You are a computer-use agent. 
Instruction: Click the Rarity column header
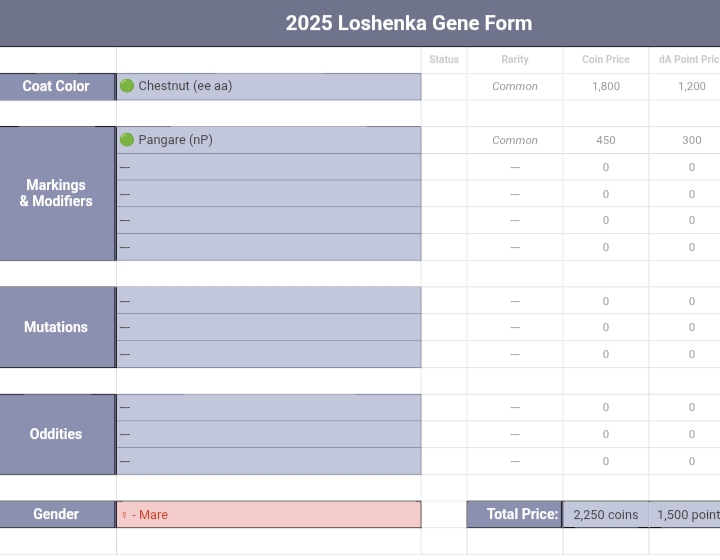tap(515, 60)
